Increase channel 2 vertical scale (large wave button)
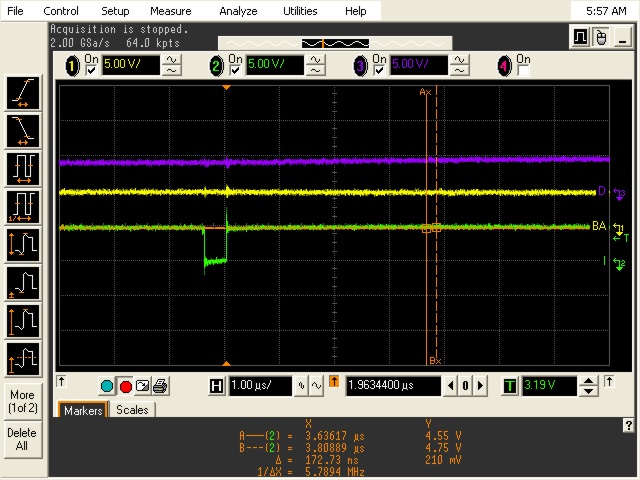The image size is (640, 480). 316,60
